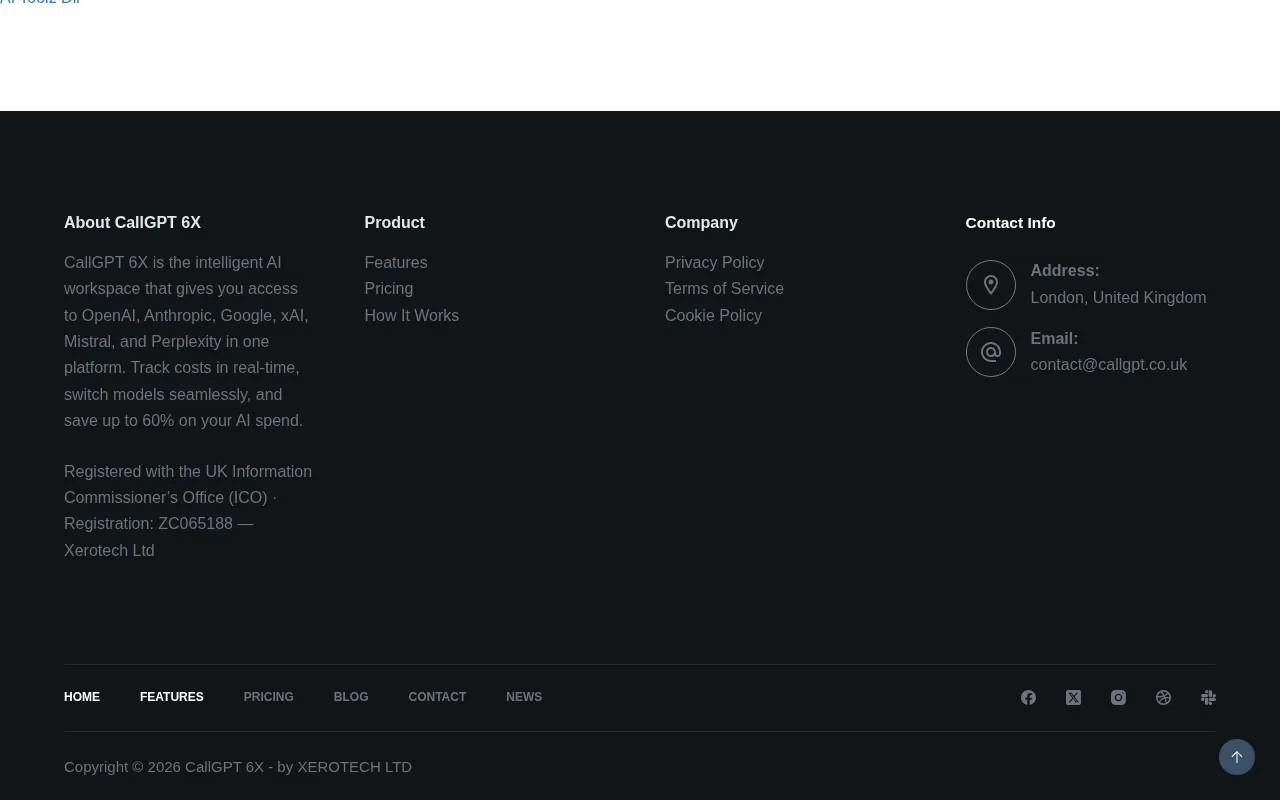Open NEWS in footer menu
Viewport: 1280px width, 800px height.
click(524, 697)
